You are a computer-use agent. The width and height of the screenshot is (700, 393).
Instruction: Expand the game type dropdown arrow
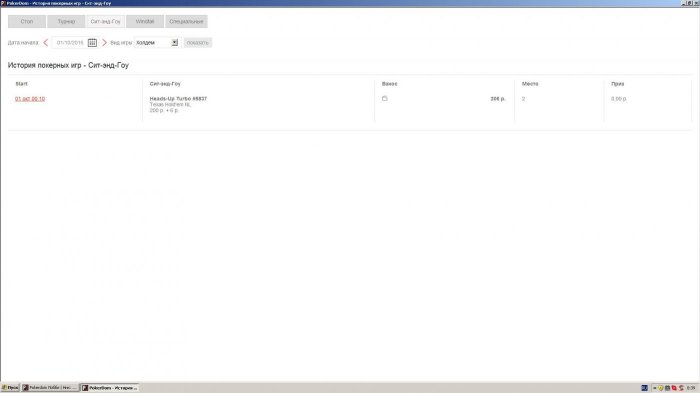tap(175, 42)
